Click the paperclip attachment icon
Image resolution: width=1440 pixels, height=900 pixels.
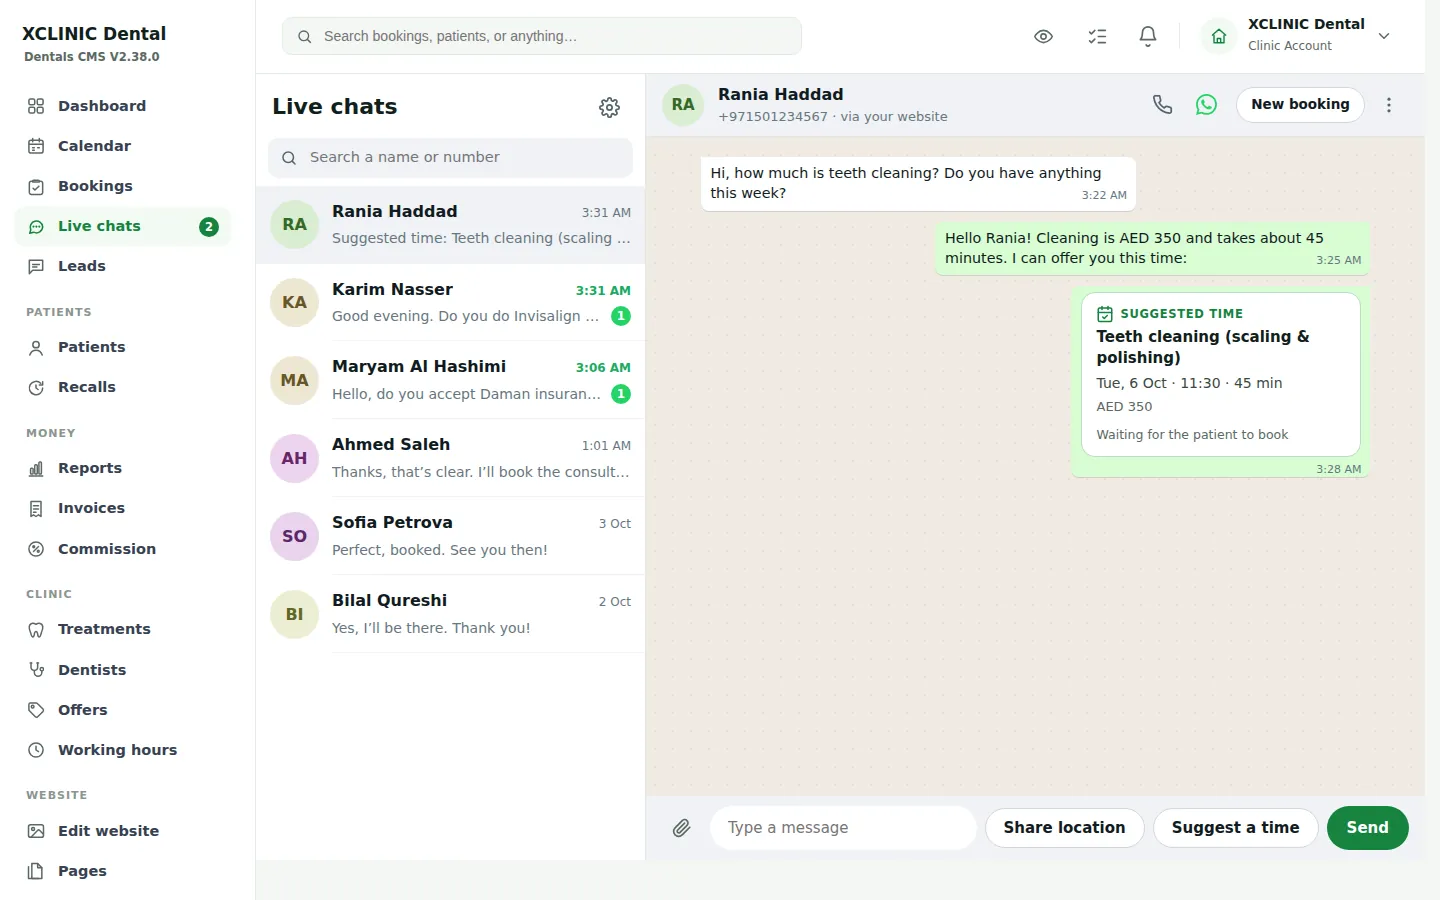pos(681,828)
